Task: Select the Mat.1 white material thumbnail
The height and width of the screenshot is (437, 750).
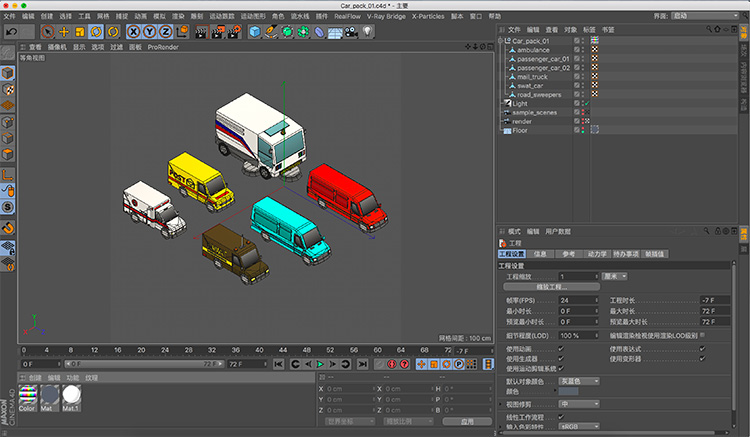Action: 71,396
